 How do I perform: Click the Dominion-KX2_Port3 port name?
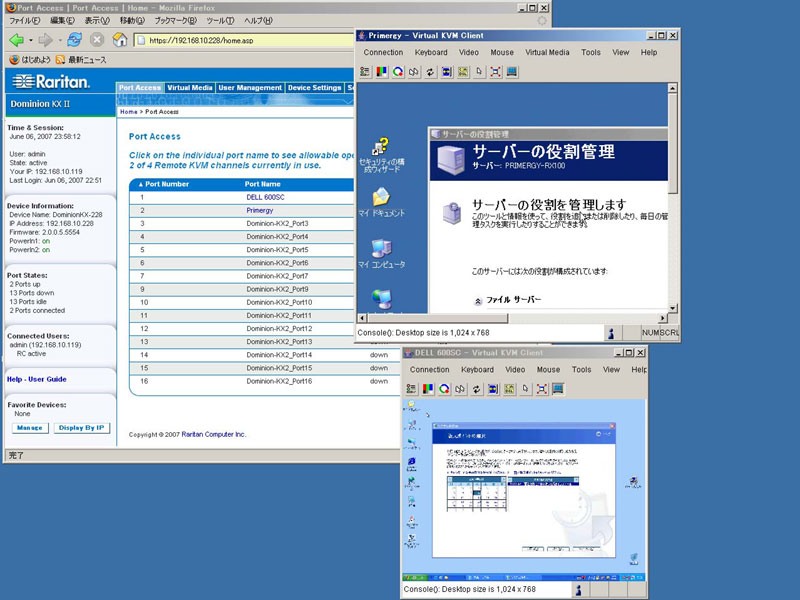coord(277,224)
